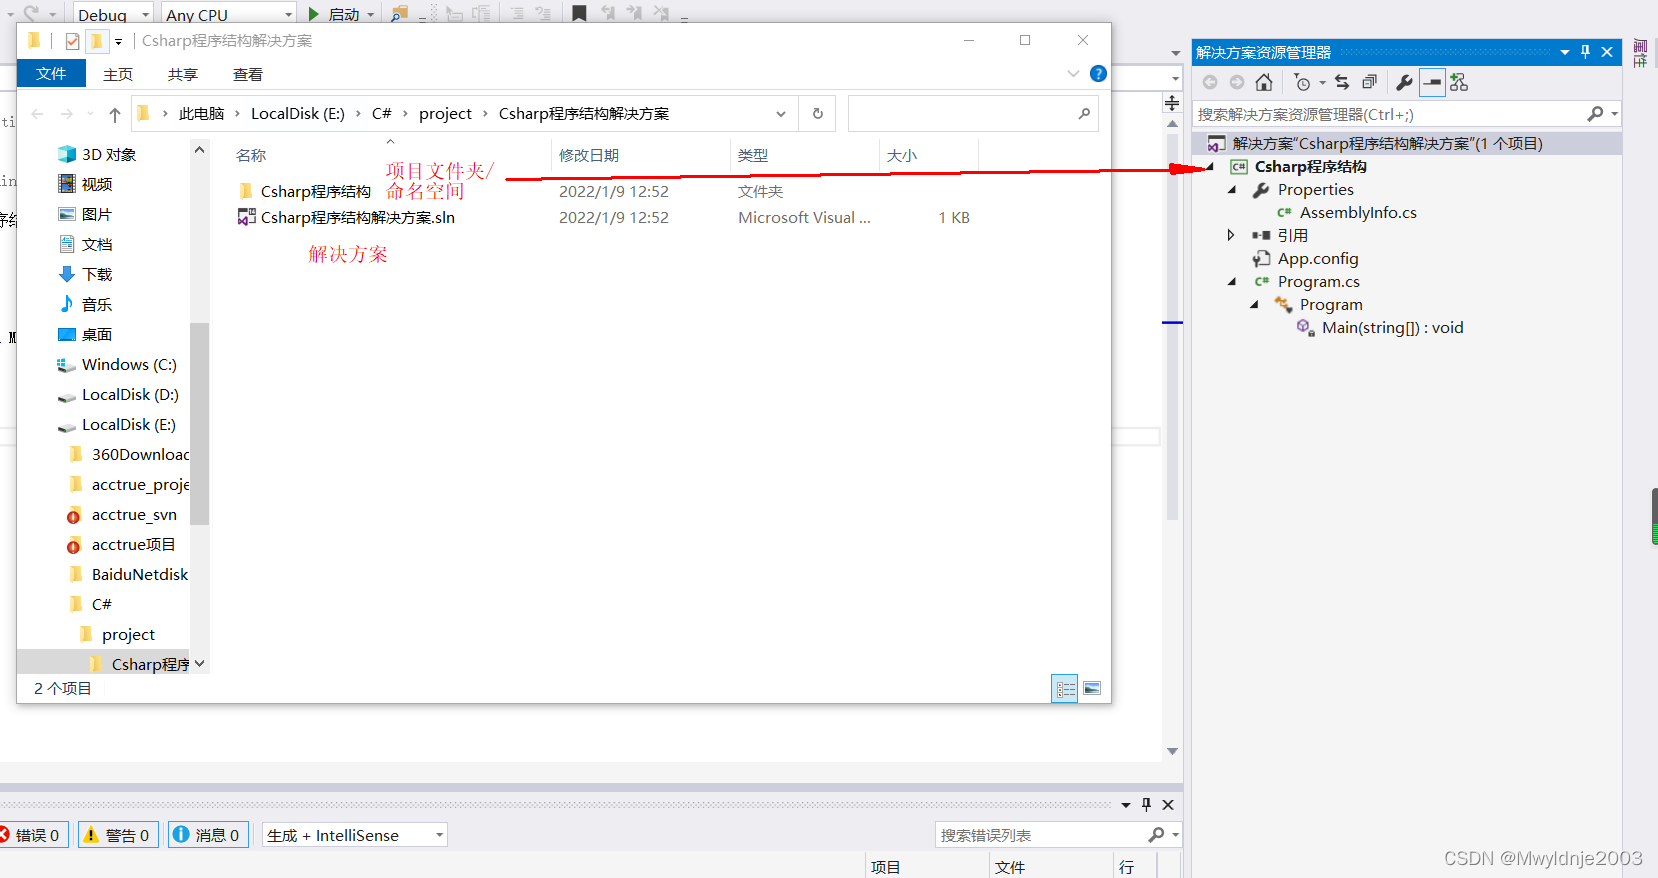Sort by the 修改日期 column header
This screenshot has width=1658, height=878.
(x=589, y=155)
